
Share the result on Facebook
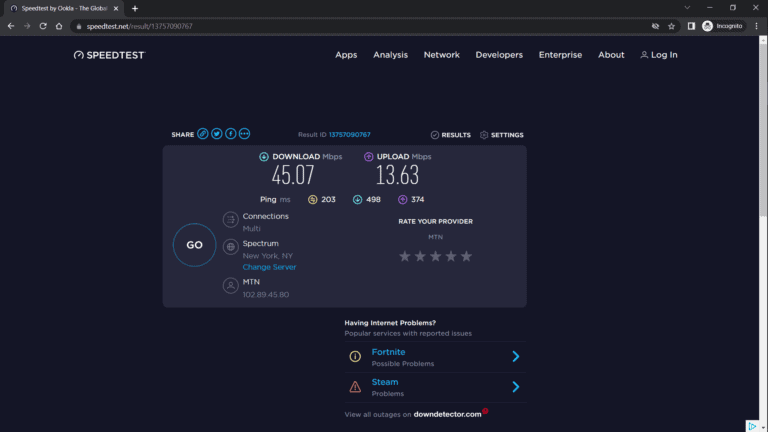pos(231,134)
